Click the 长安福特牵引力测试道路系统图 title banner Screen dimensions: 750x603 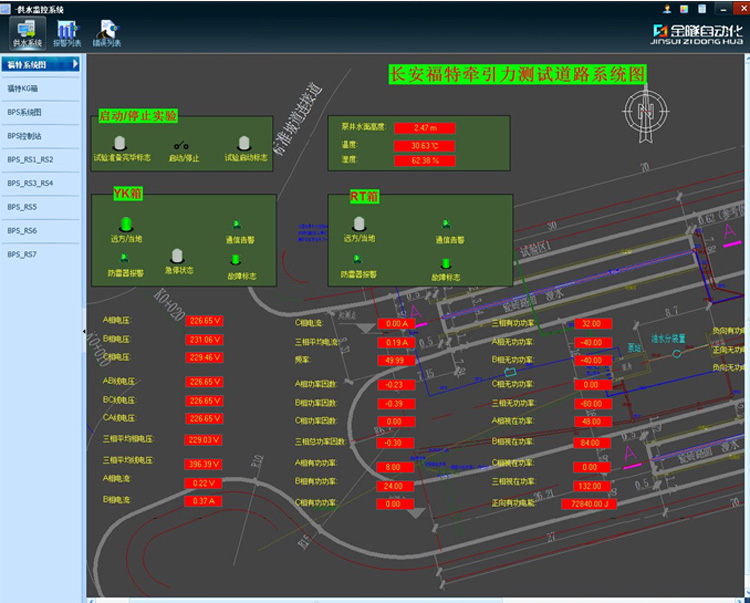click(517, 75)
